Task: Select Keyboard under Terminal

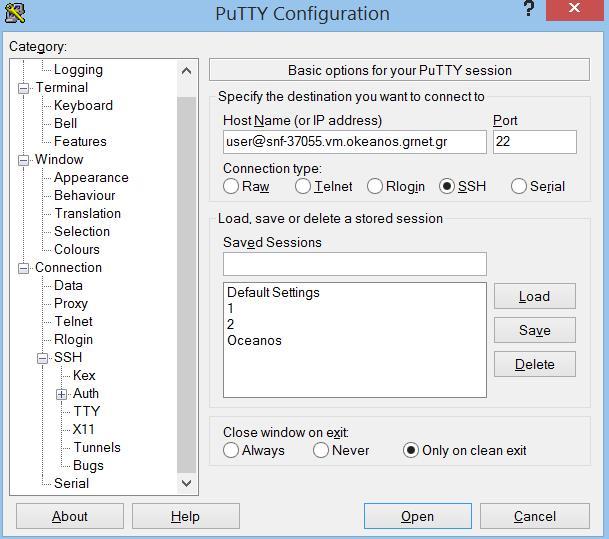Action: tap(83, 105)
